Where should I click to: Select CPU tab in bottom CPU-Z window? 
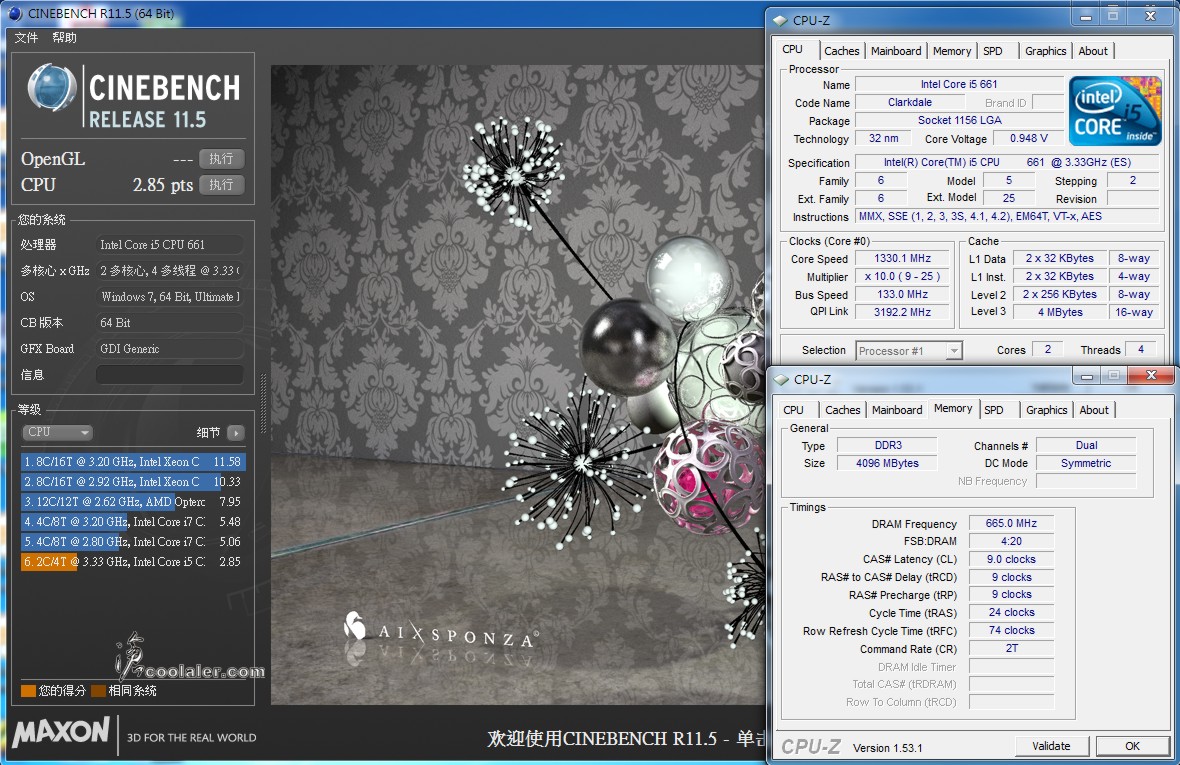click(x=793, y=410)
